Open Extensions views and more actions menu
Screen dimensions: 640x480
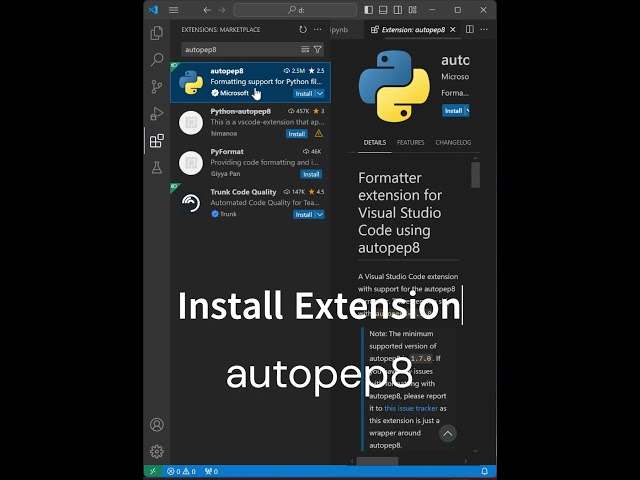[318, 29]
